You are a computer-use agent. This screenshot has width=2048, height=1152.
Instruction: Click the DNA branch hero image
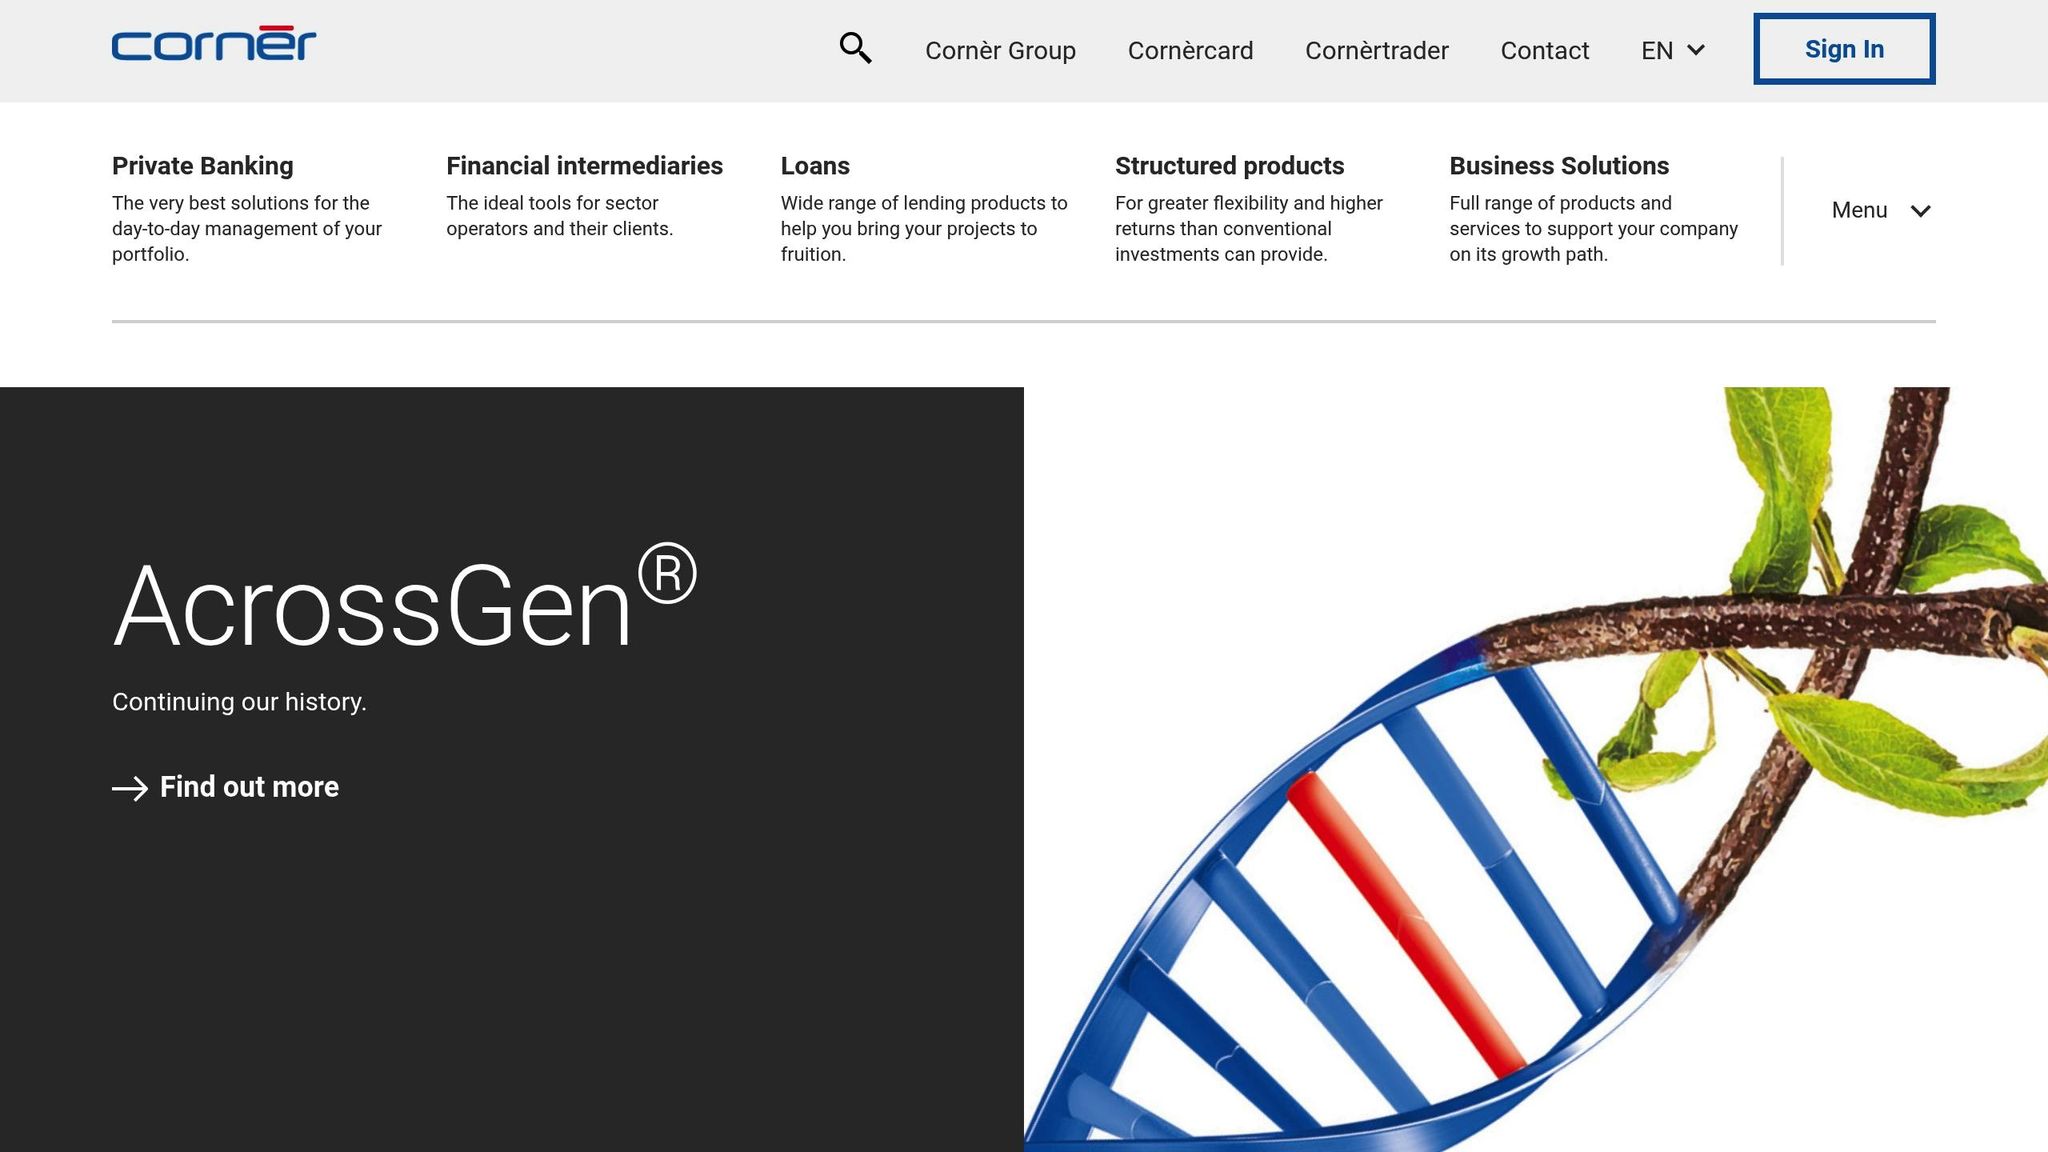(x=1536, y=768)
